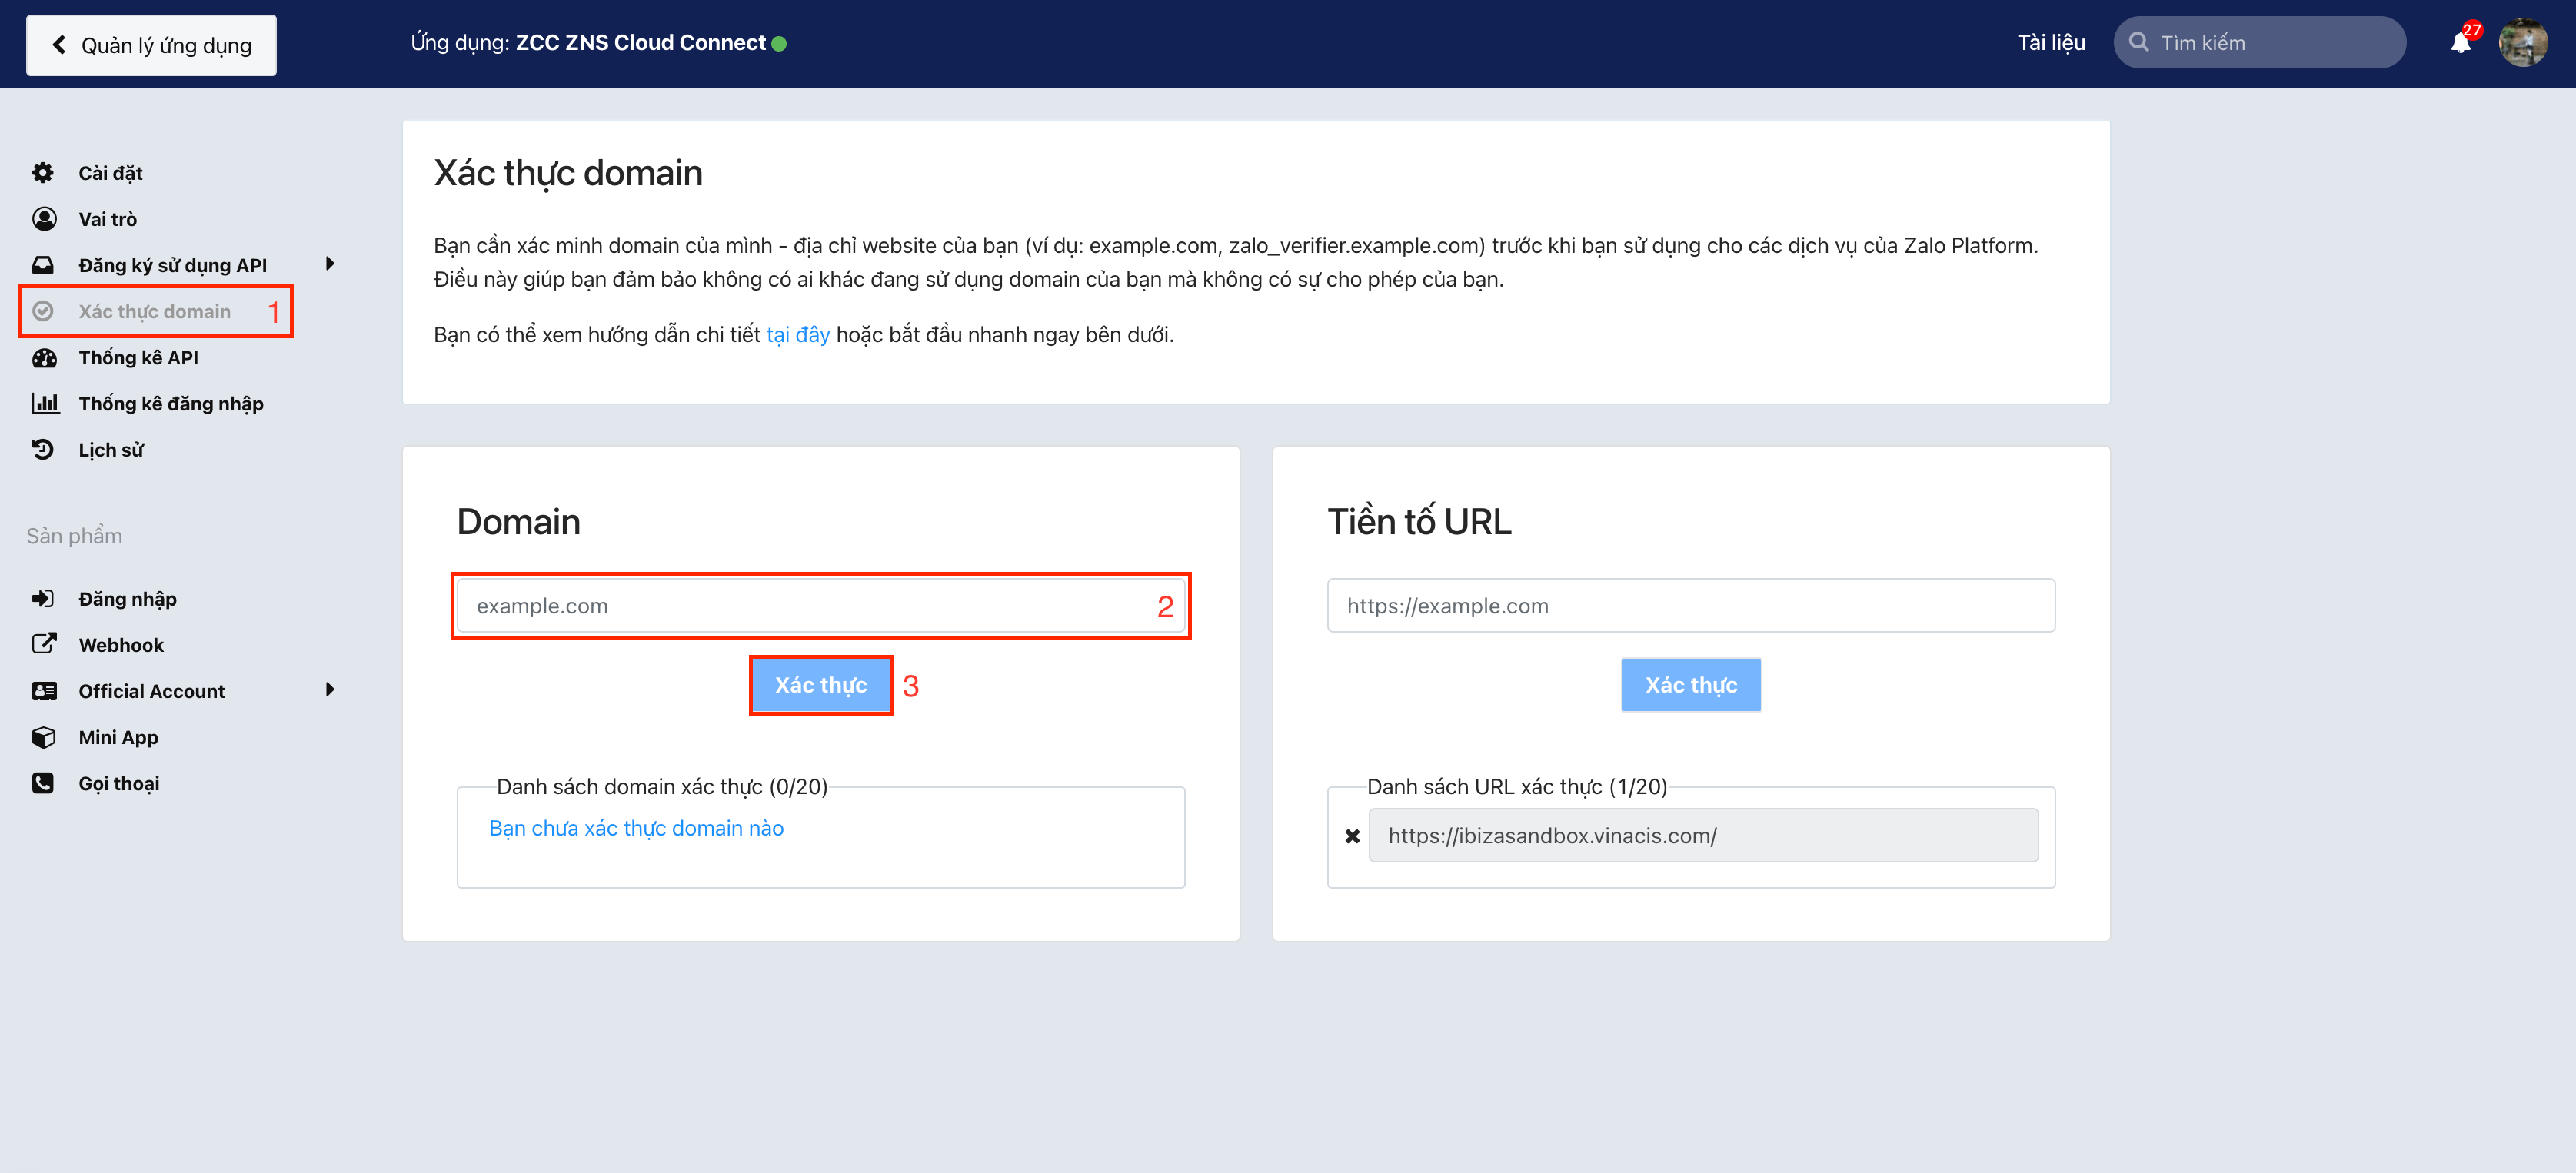Click the Mini App cube icon

point(43,737)
